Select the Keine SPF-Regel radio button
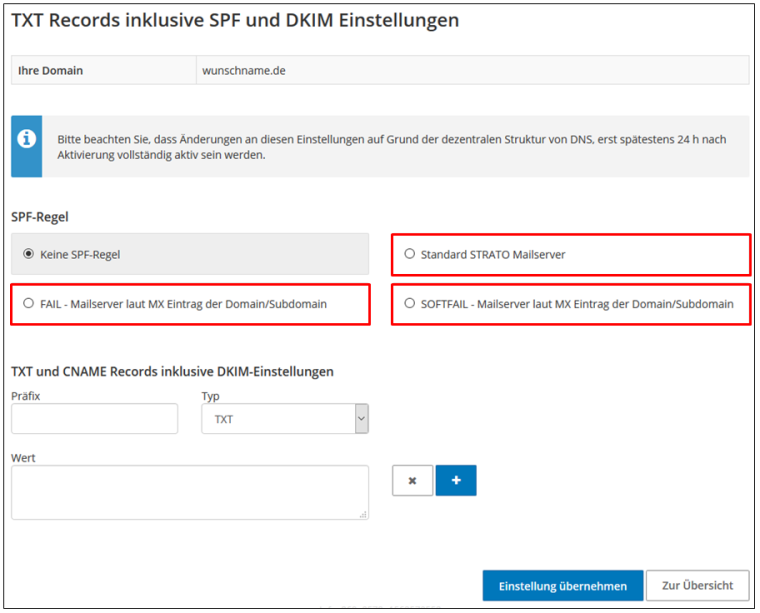 [29, 254]
